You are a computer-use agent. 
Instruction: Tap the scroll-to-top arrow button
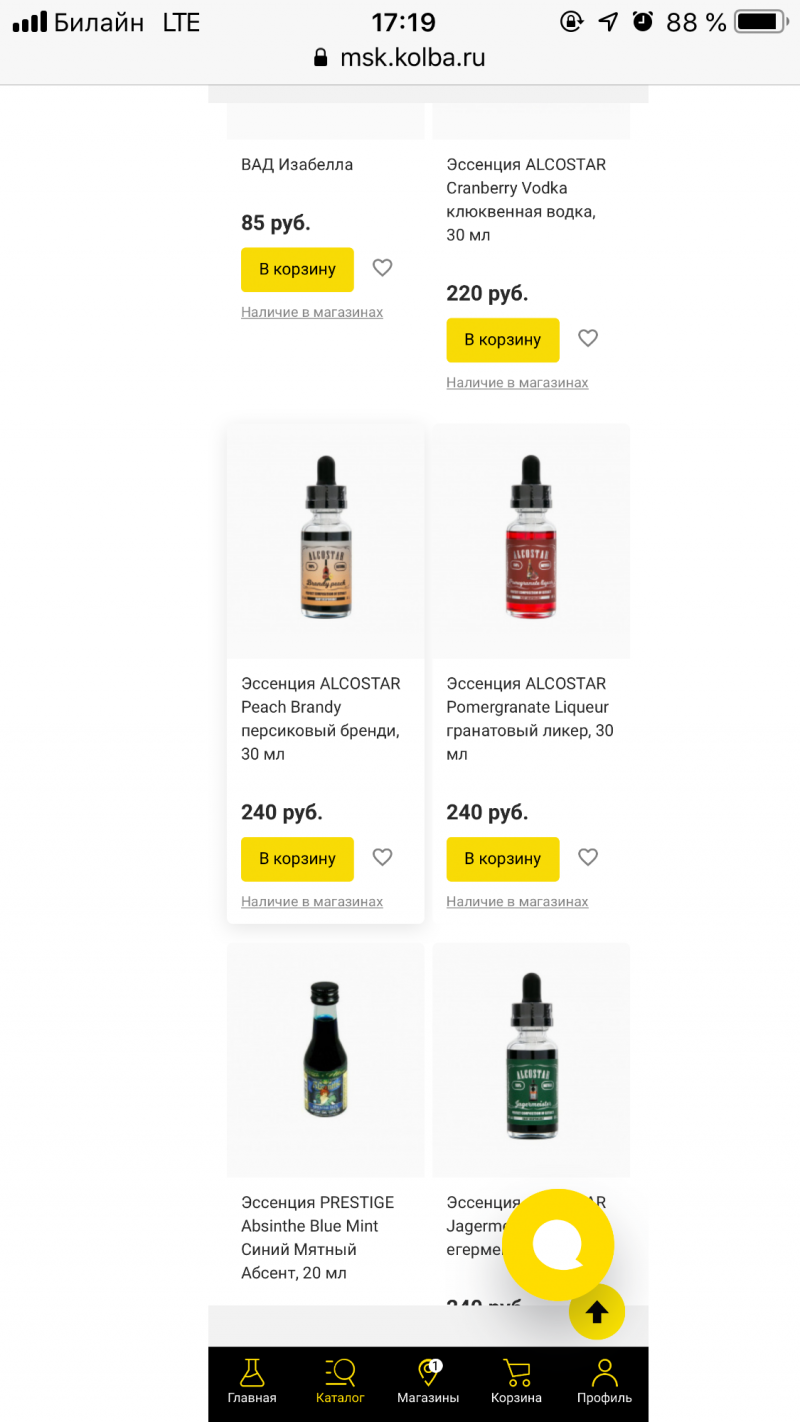point(597,1312)
